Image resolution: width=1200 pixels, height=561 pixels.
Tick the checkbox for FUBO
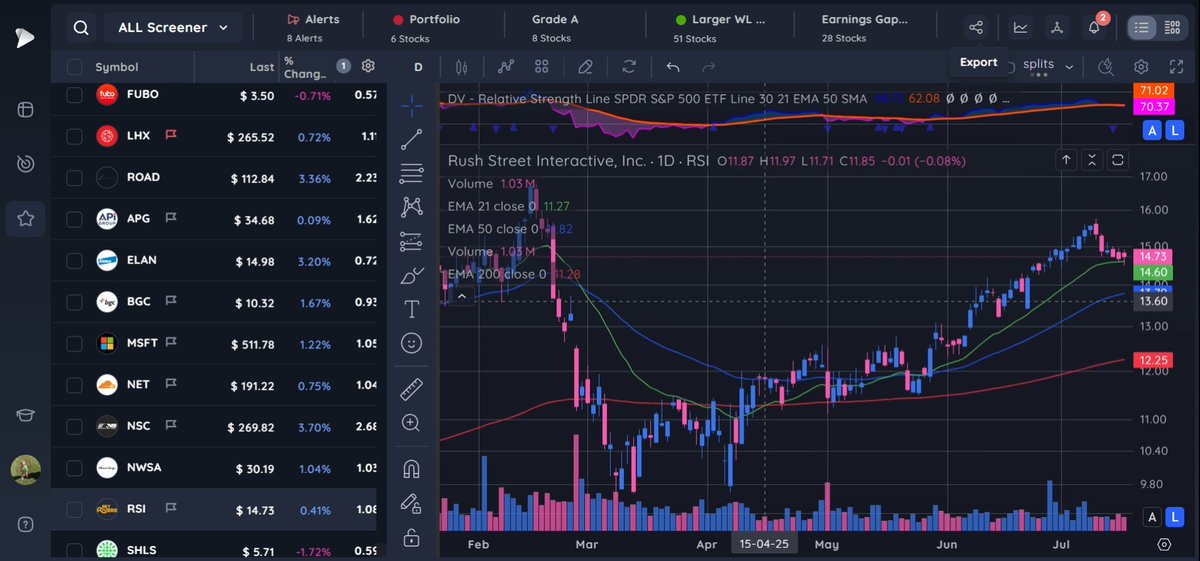[74, 95]
